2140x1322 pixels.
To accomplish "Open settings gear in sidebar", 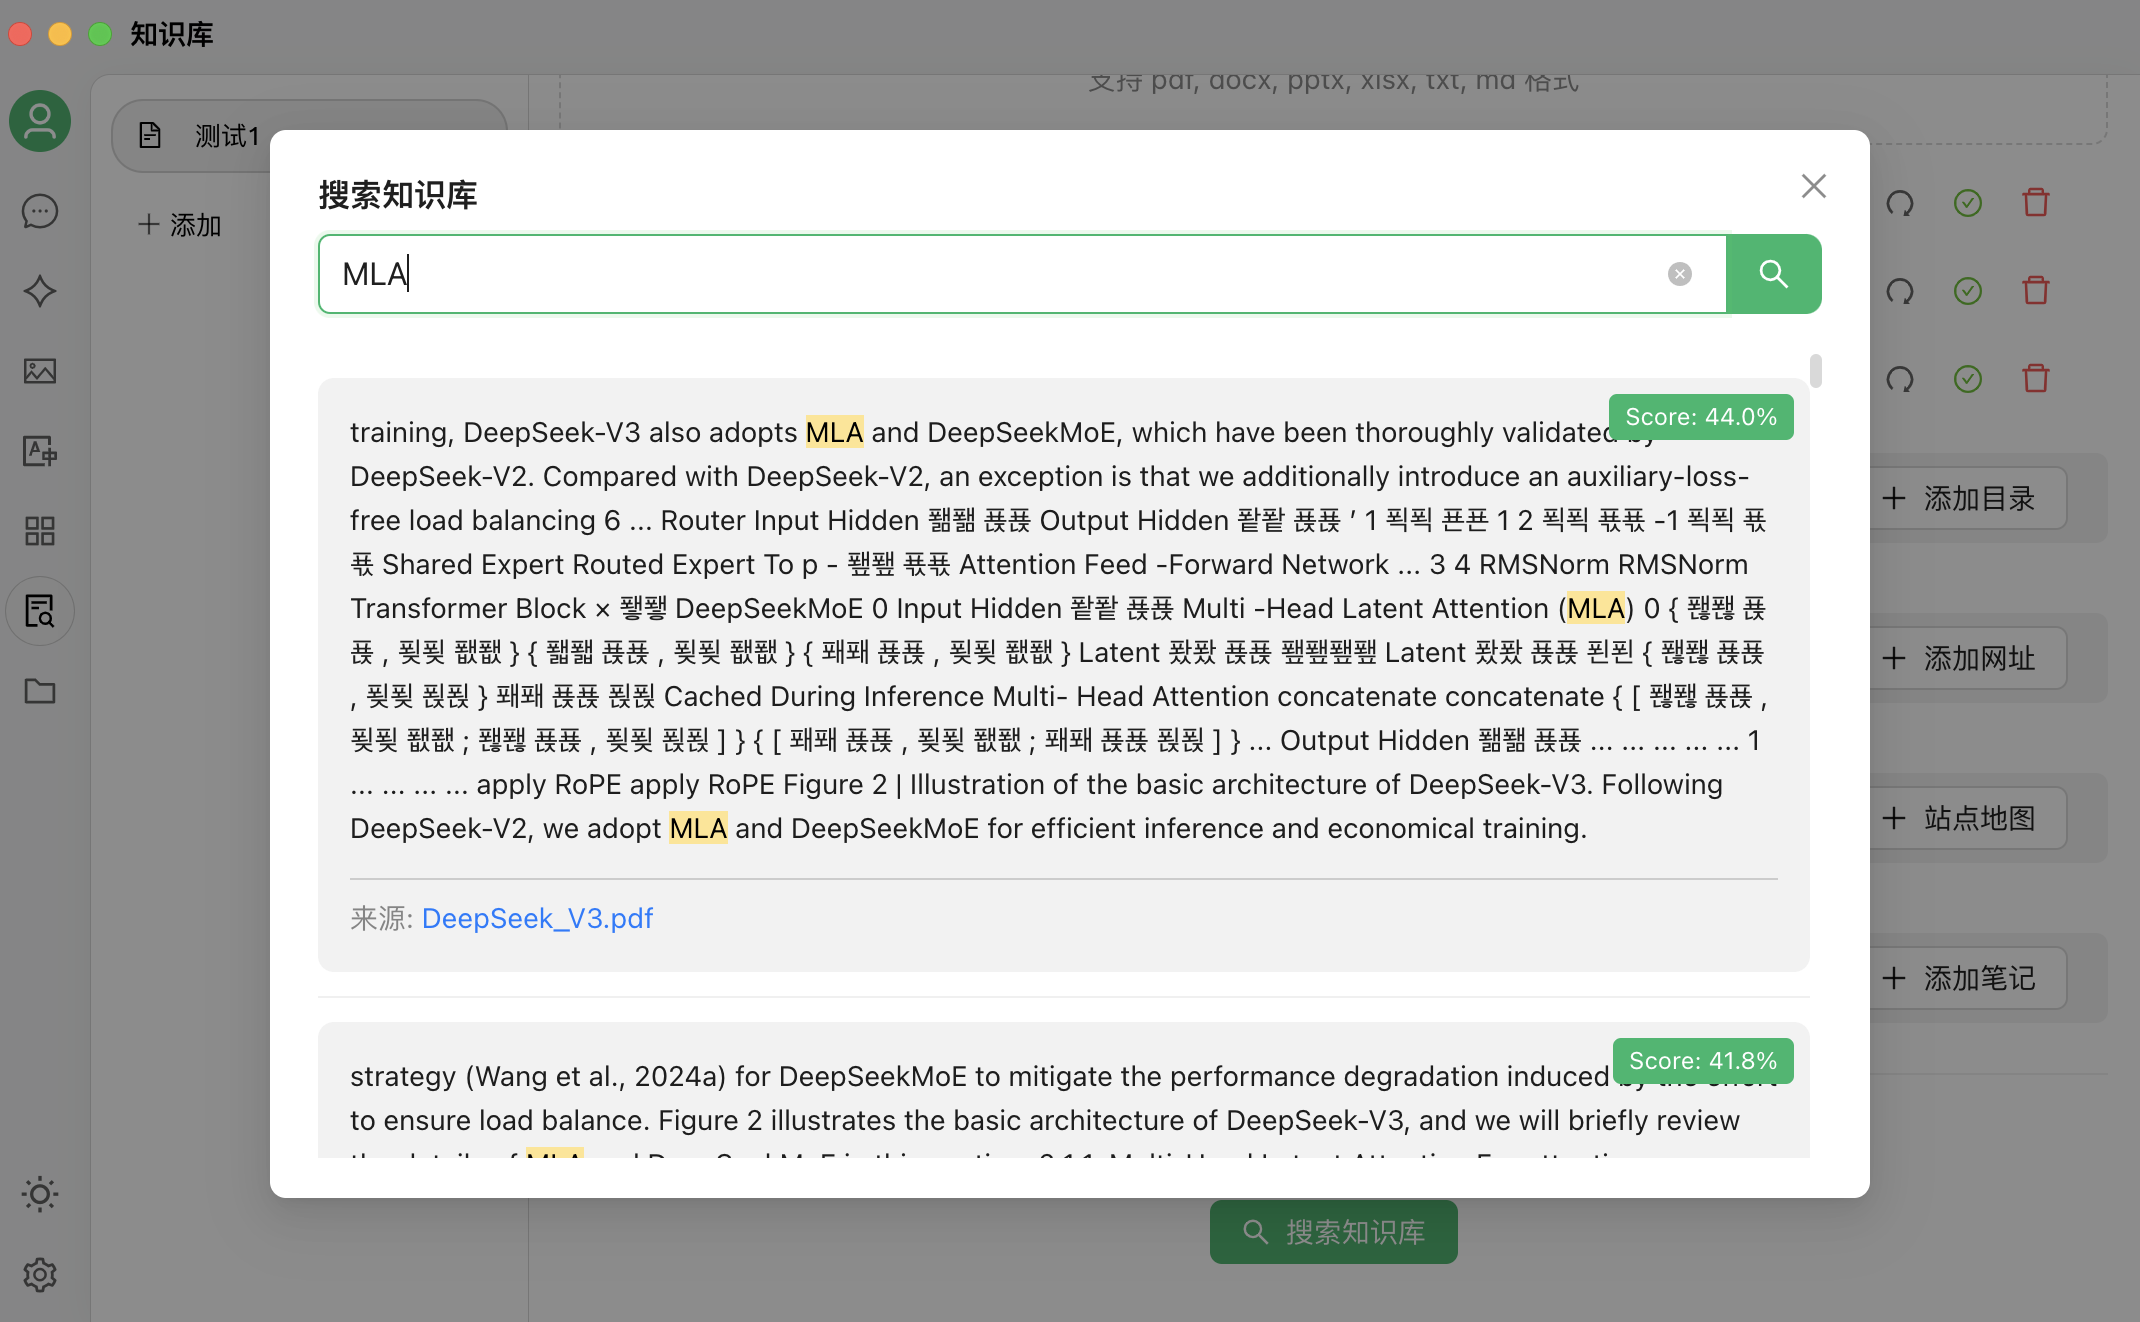I will [x=40, y=1274].
